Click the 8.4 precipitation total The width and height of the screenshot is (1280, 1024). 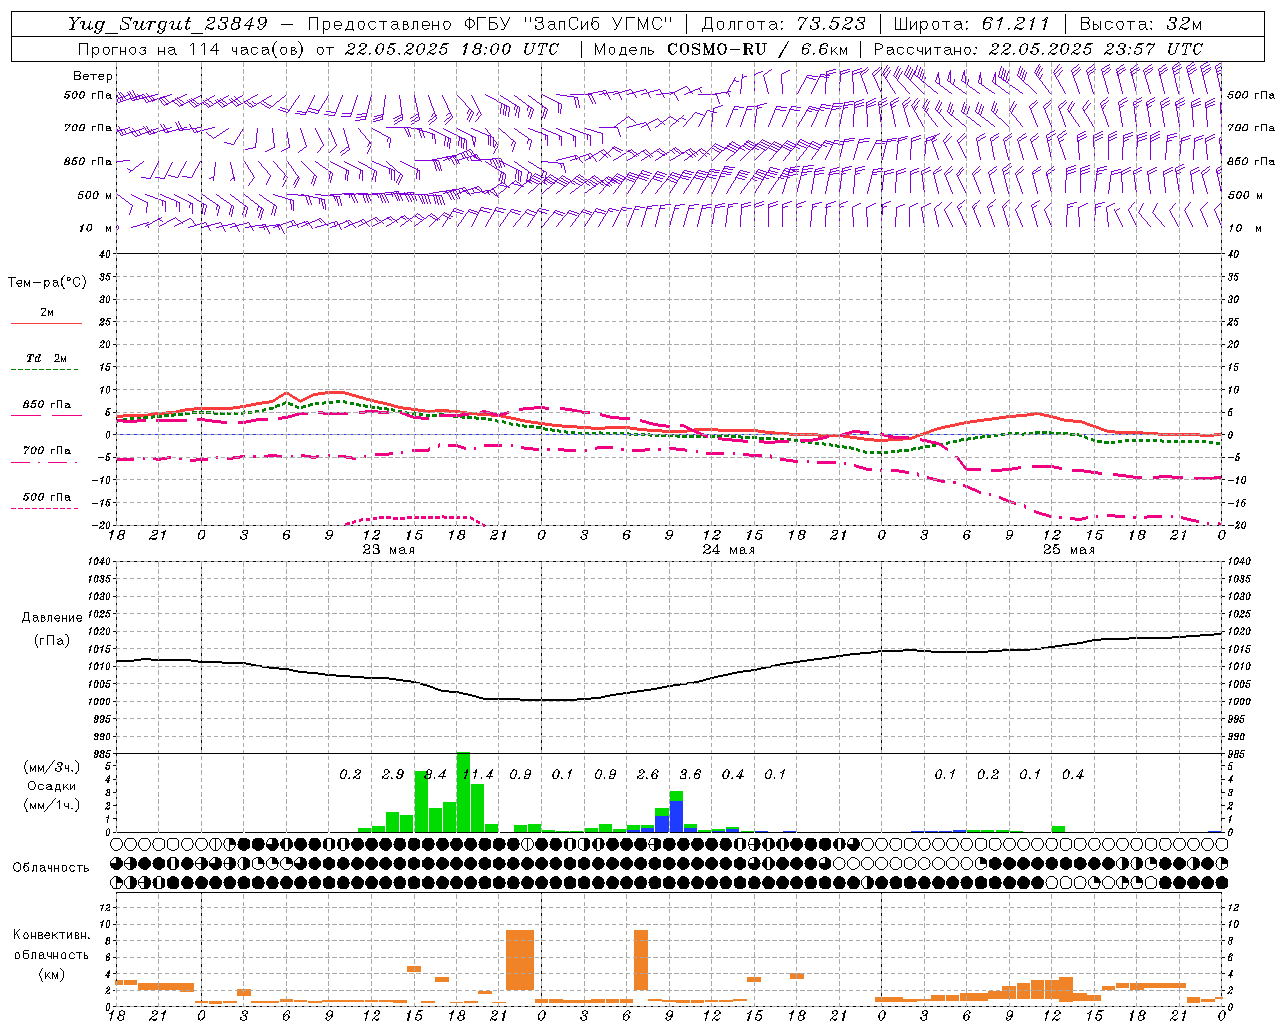tap(435, 775)
